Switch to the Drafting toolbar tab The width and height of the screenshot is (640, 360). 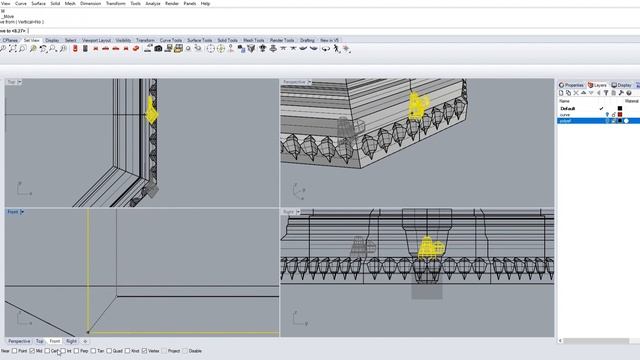(x=307, y=40)
